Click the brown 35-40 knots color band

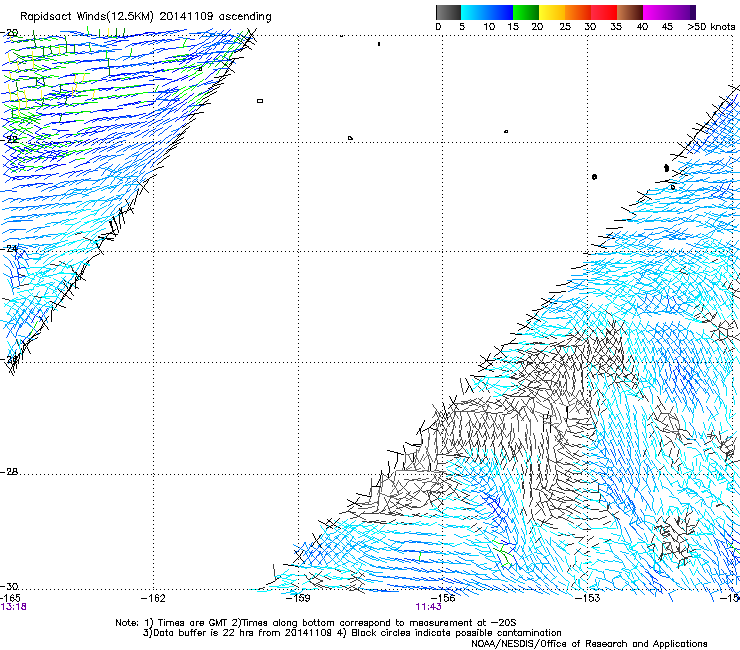[x=630, y=12]
